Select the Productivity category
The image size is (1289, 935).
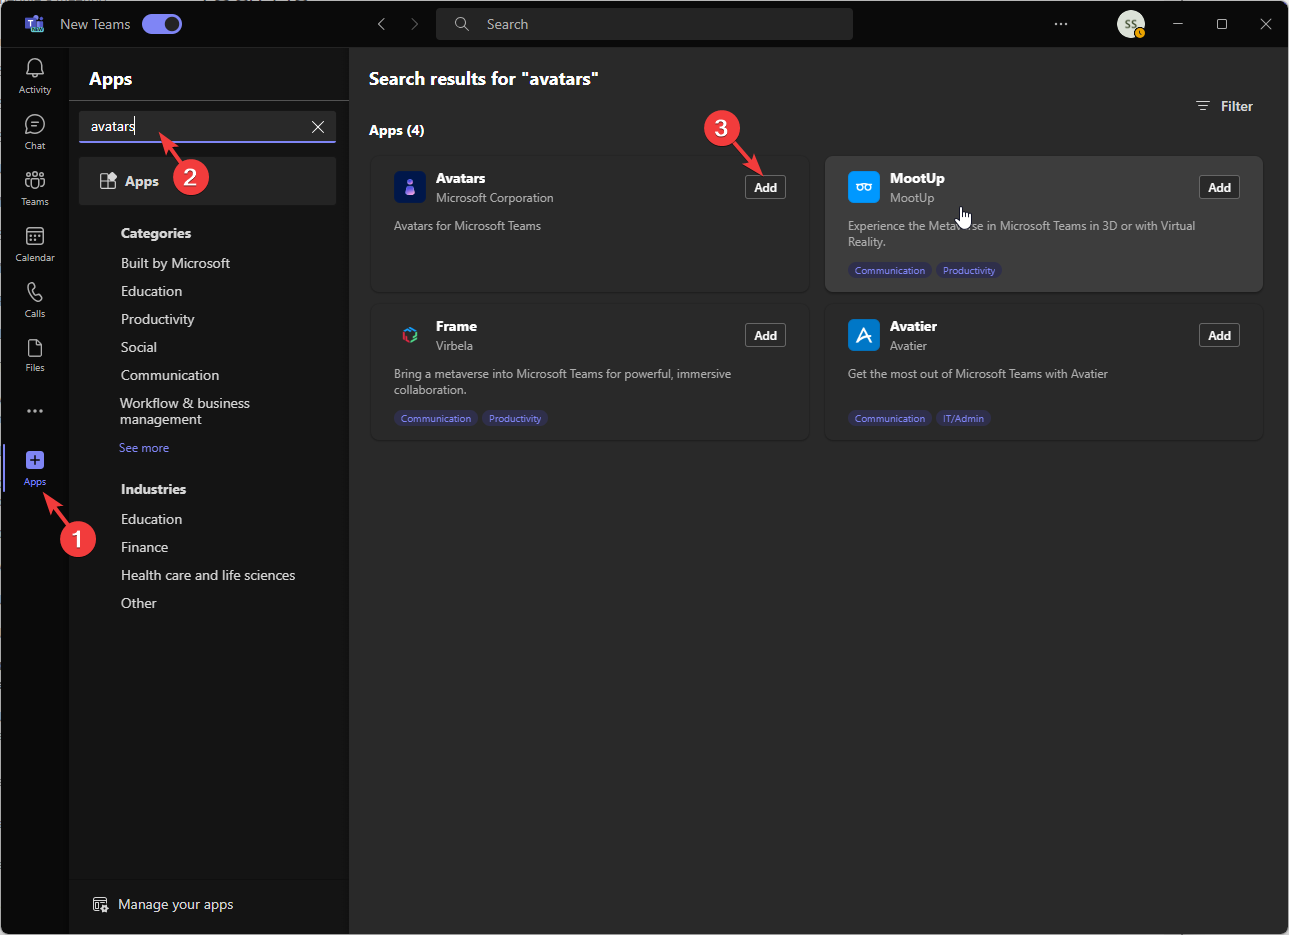[157, 319]
